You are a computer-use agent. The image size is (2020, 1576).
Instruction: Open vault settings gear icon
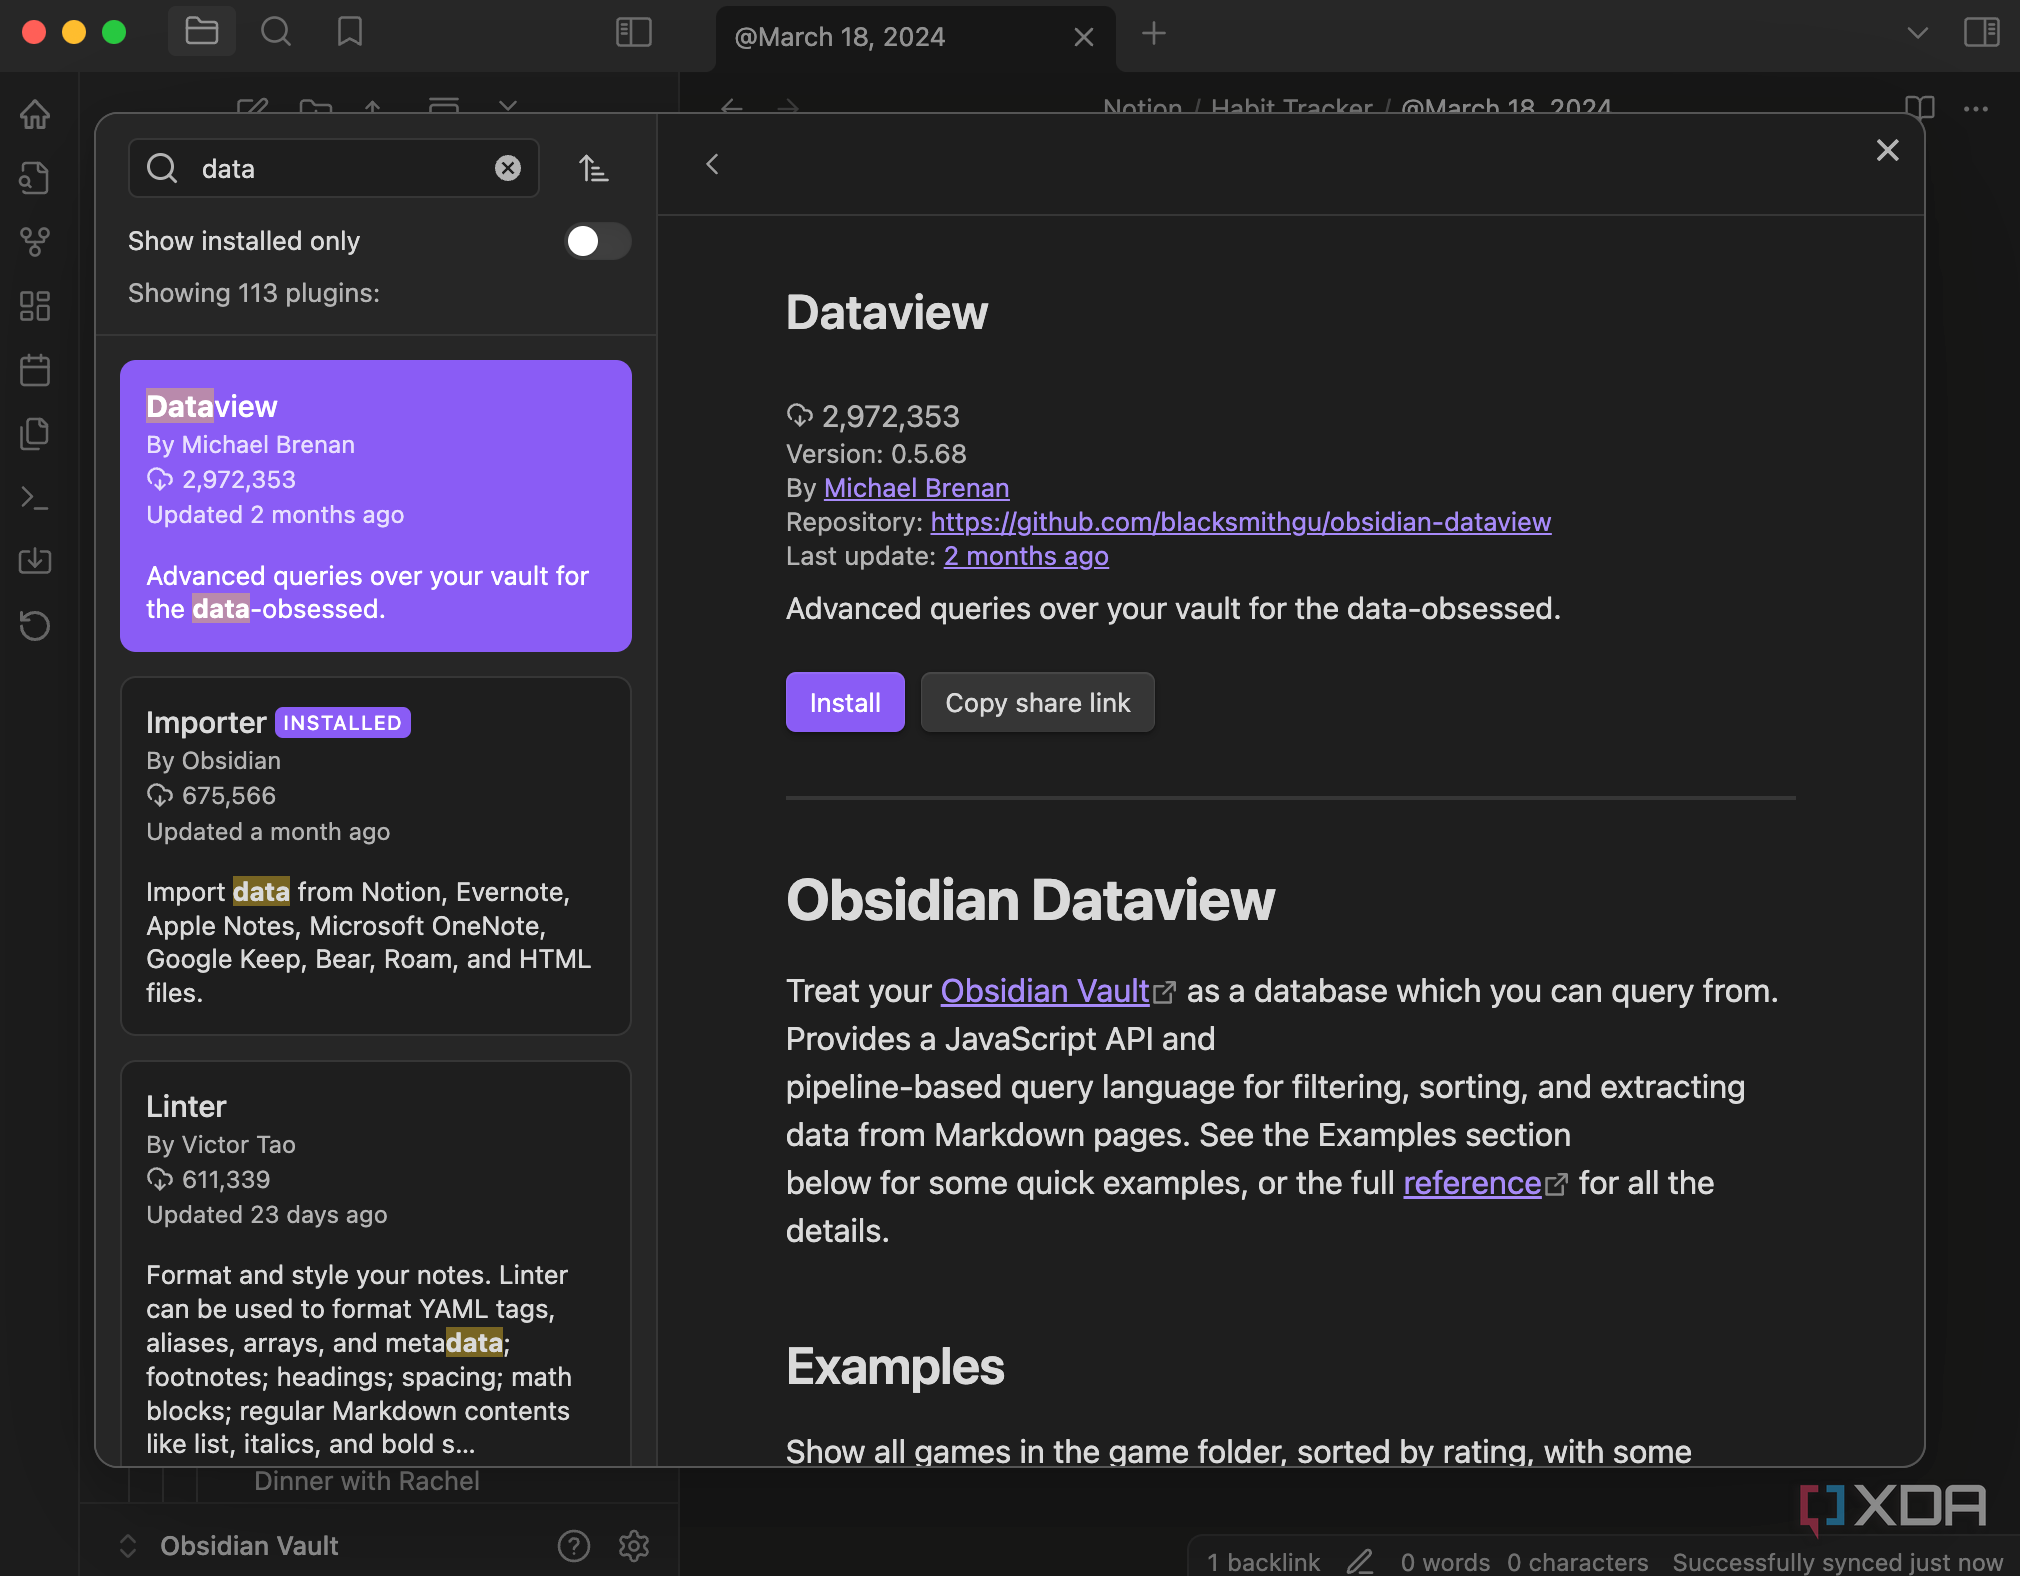click(634, 1545)
